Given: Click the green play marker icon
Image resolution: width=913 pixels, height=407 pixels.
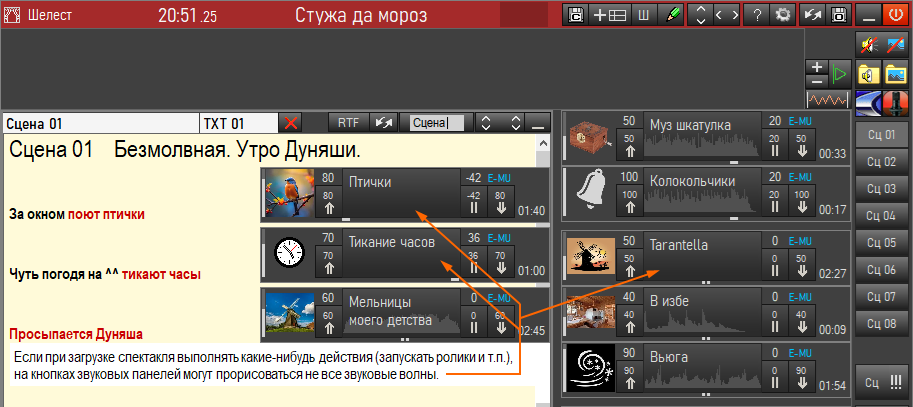Looking at the screenshot, I should pos(839,74).
